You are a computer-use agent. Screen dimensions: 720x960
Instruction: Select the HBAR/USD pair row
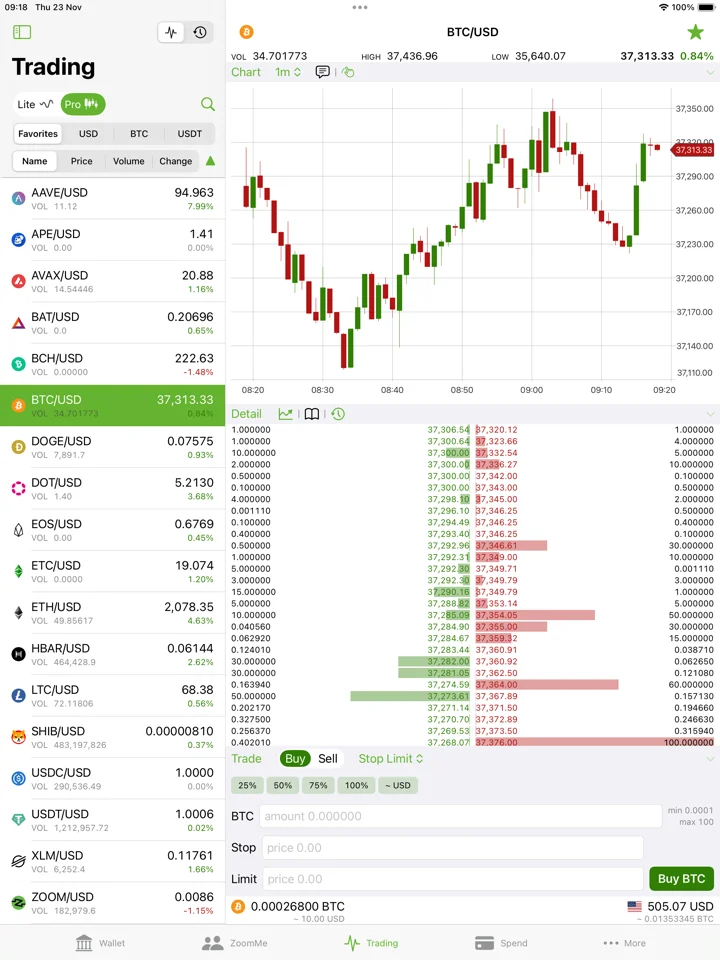pos(113,654)
